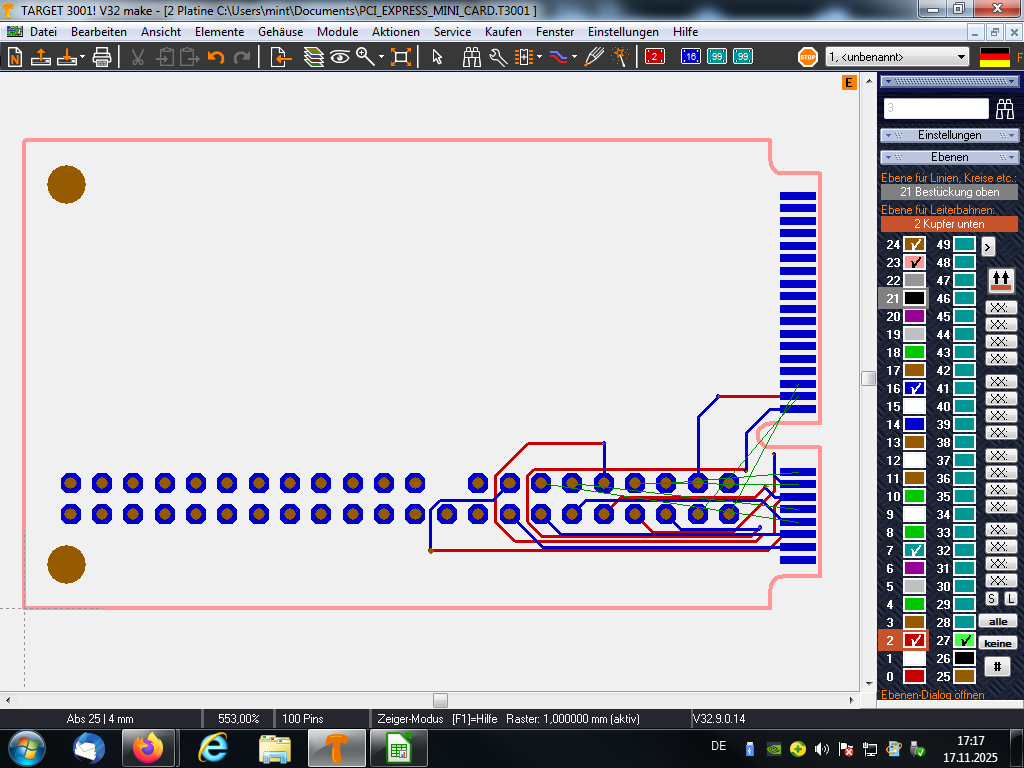
Task: Select the arrow pointer mode tool
Action: tap(437, 57)
